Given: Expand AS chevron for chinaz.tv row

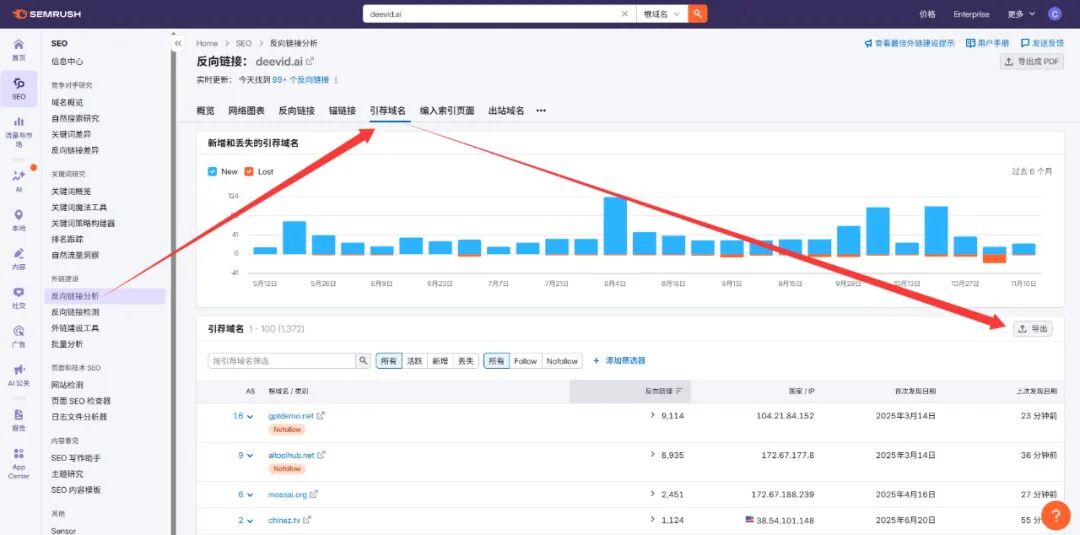Looking at the screenshot, I should (x=250, y=521).
